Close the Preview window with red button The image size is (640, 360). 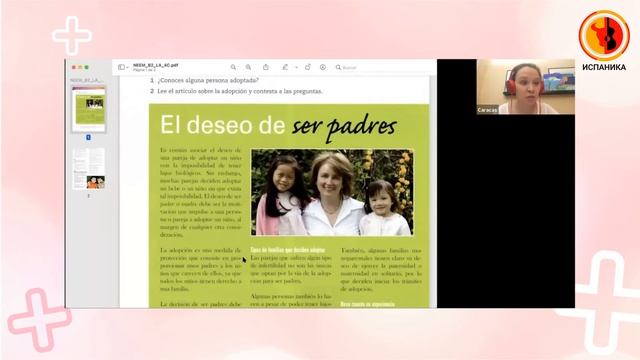(74, 67)
